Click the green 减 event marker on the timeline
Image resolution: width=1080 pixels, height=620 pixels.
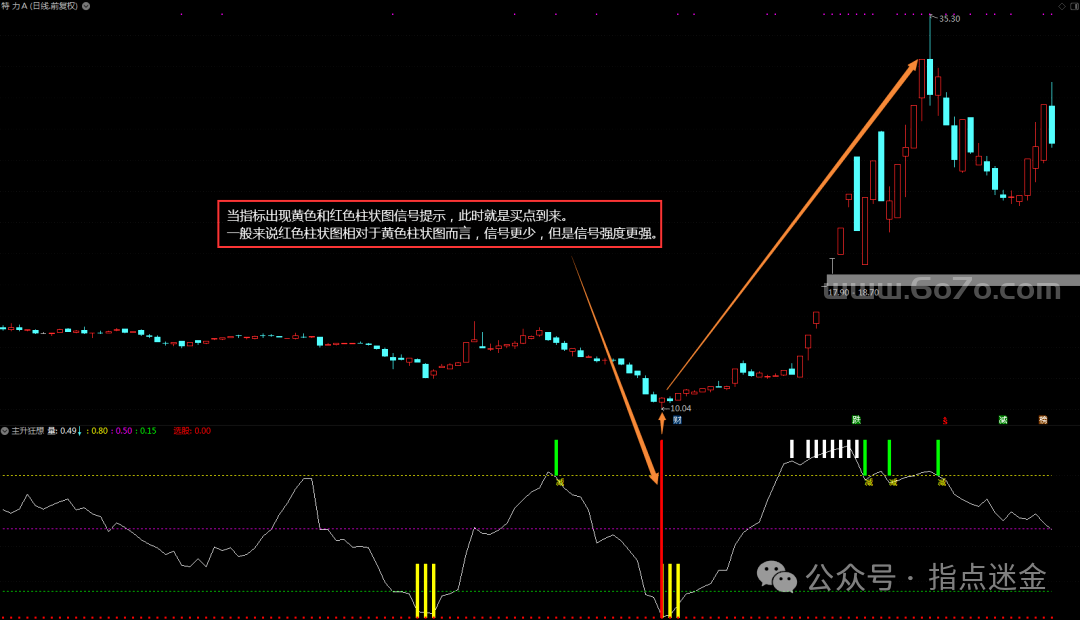tap(1002, 420)
